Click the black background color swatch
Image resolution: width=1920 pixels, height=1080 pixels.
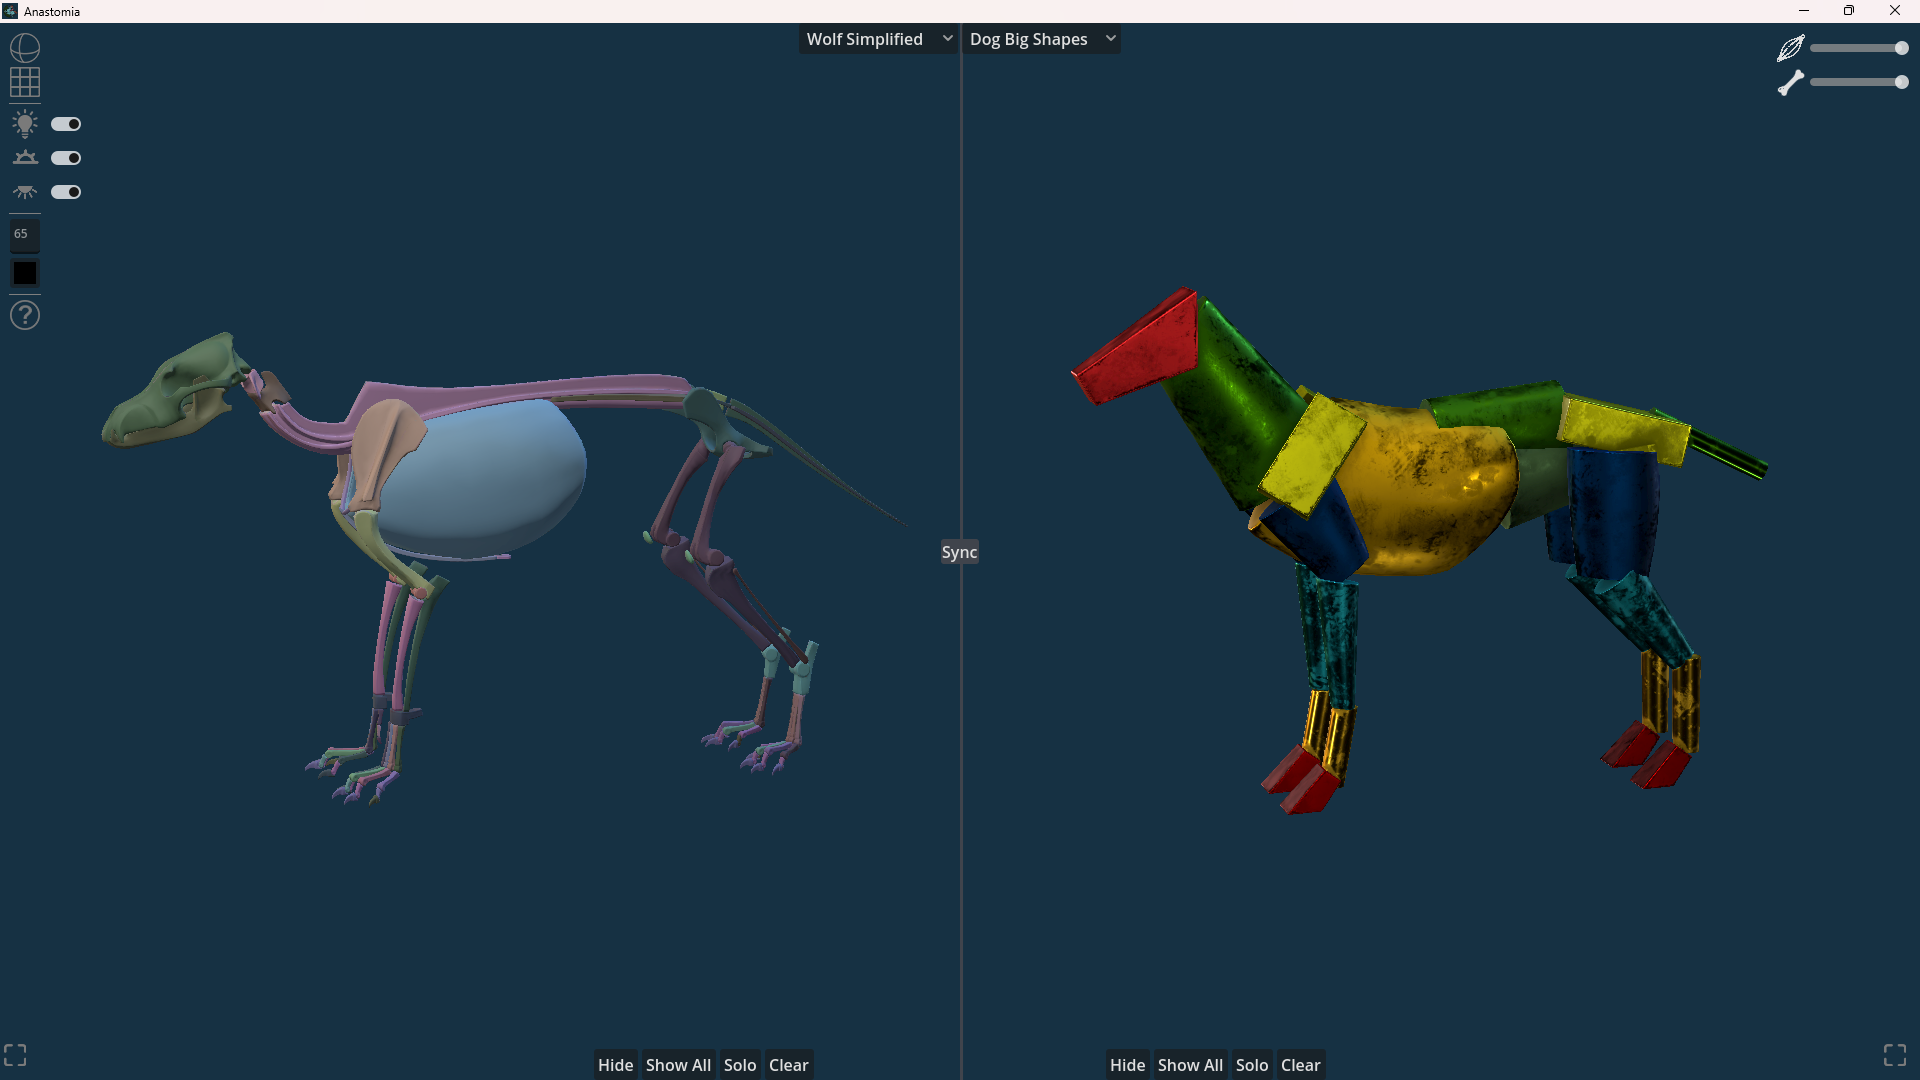click(25, 273)
